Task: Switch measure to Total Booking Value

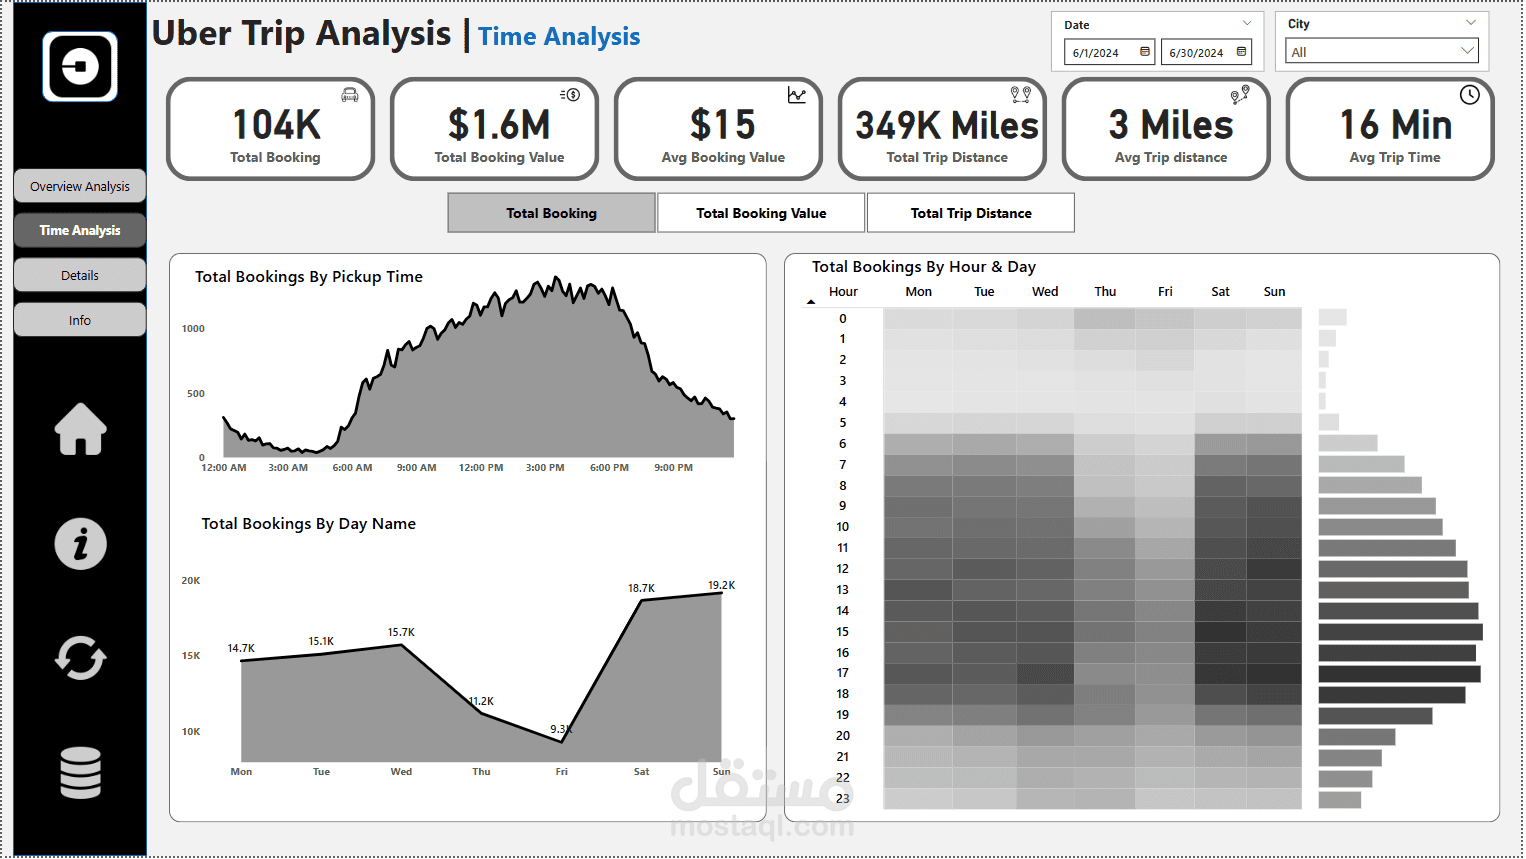Action: pyautogui.click(x=761, y=213)
